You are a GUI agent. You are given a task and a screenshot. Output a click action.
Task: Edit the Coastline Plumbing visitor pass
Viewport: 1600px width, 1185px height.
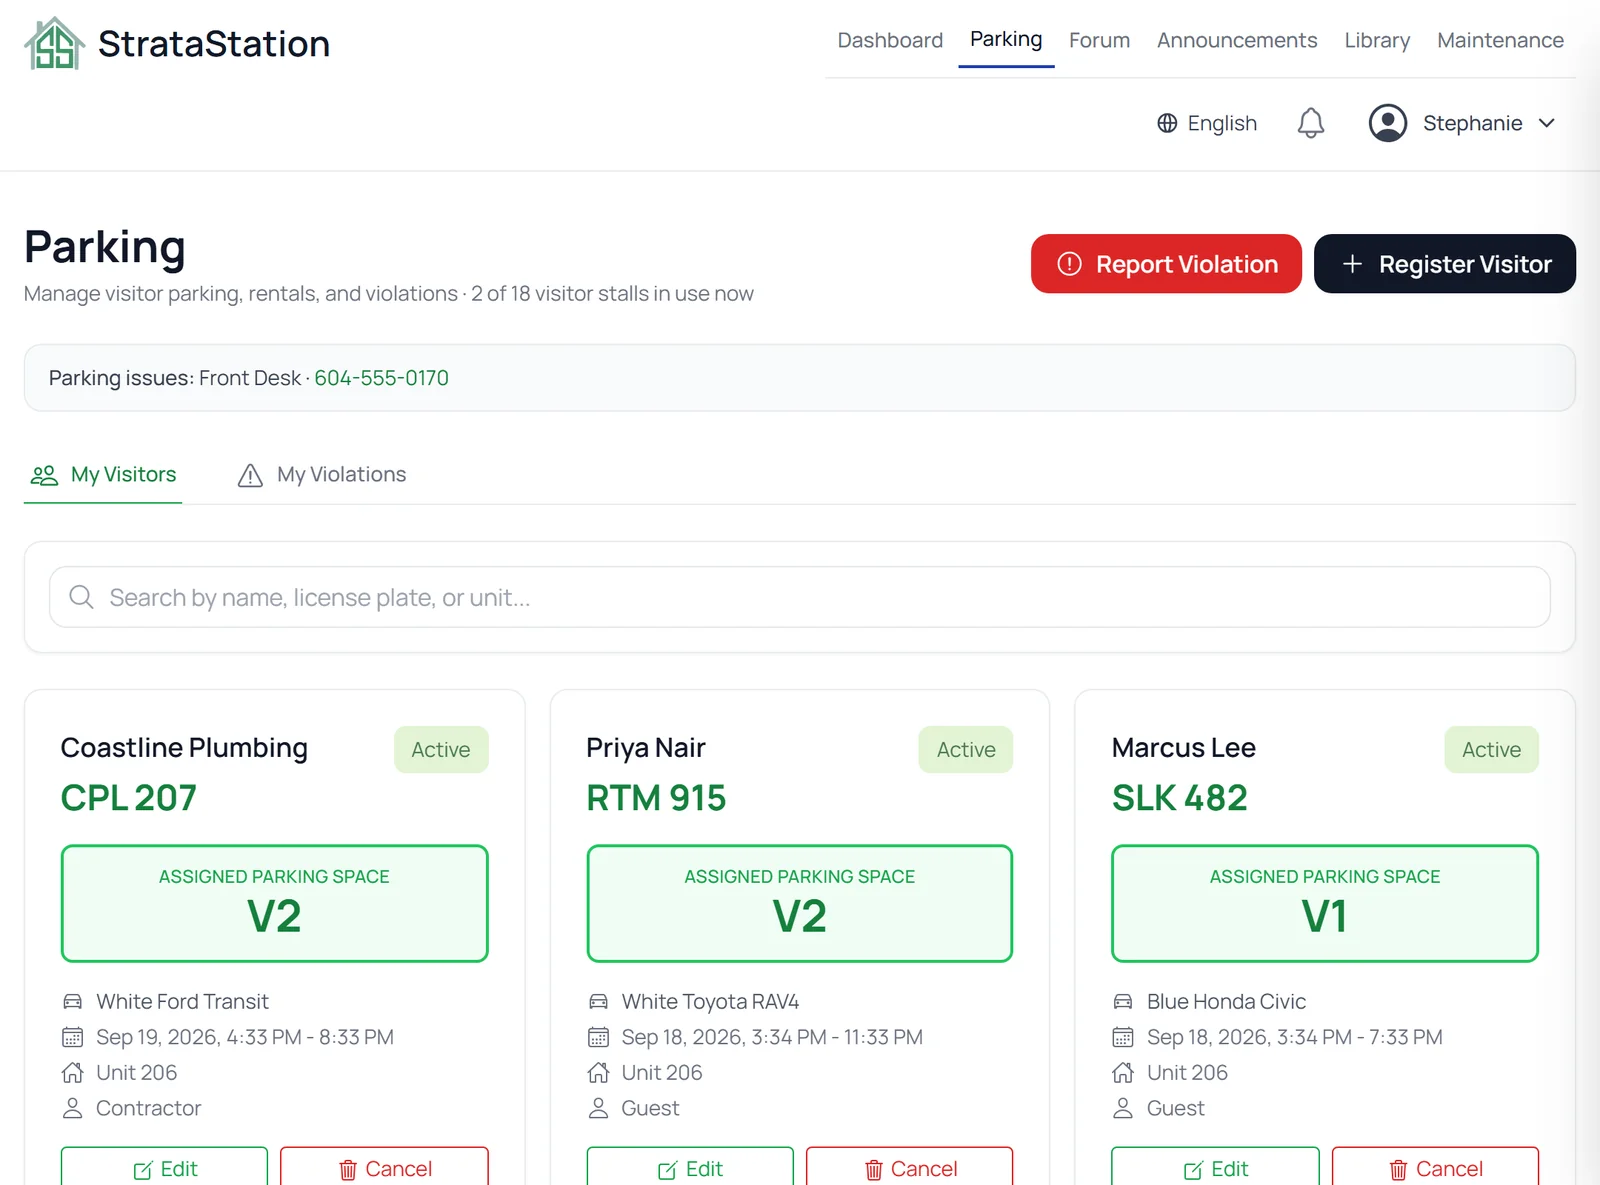(x=164, y=1168)
